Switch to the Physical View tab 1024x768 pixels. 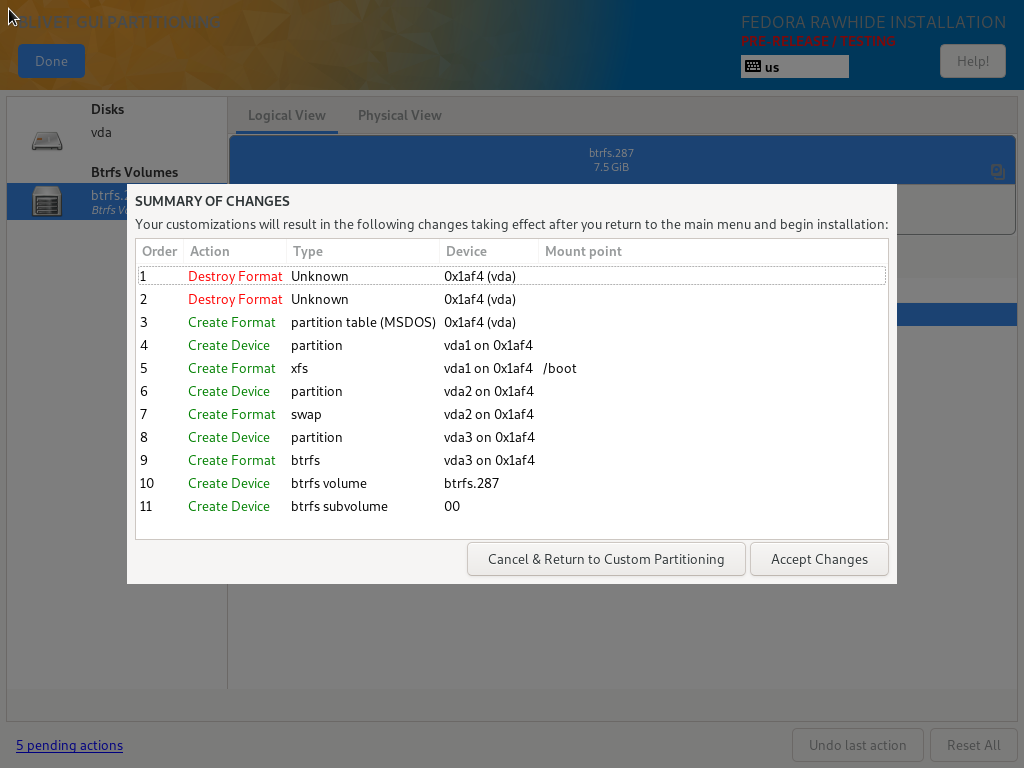click(x=400, y=116)
